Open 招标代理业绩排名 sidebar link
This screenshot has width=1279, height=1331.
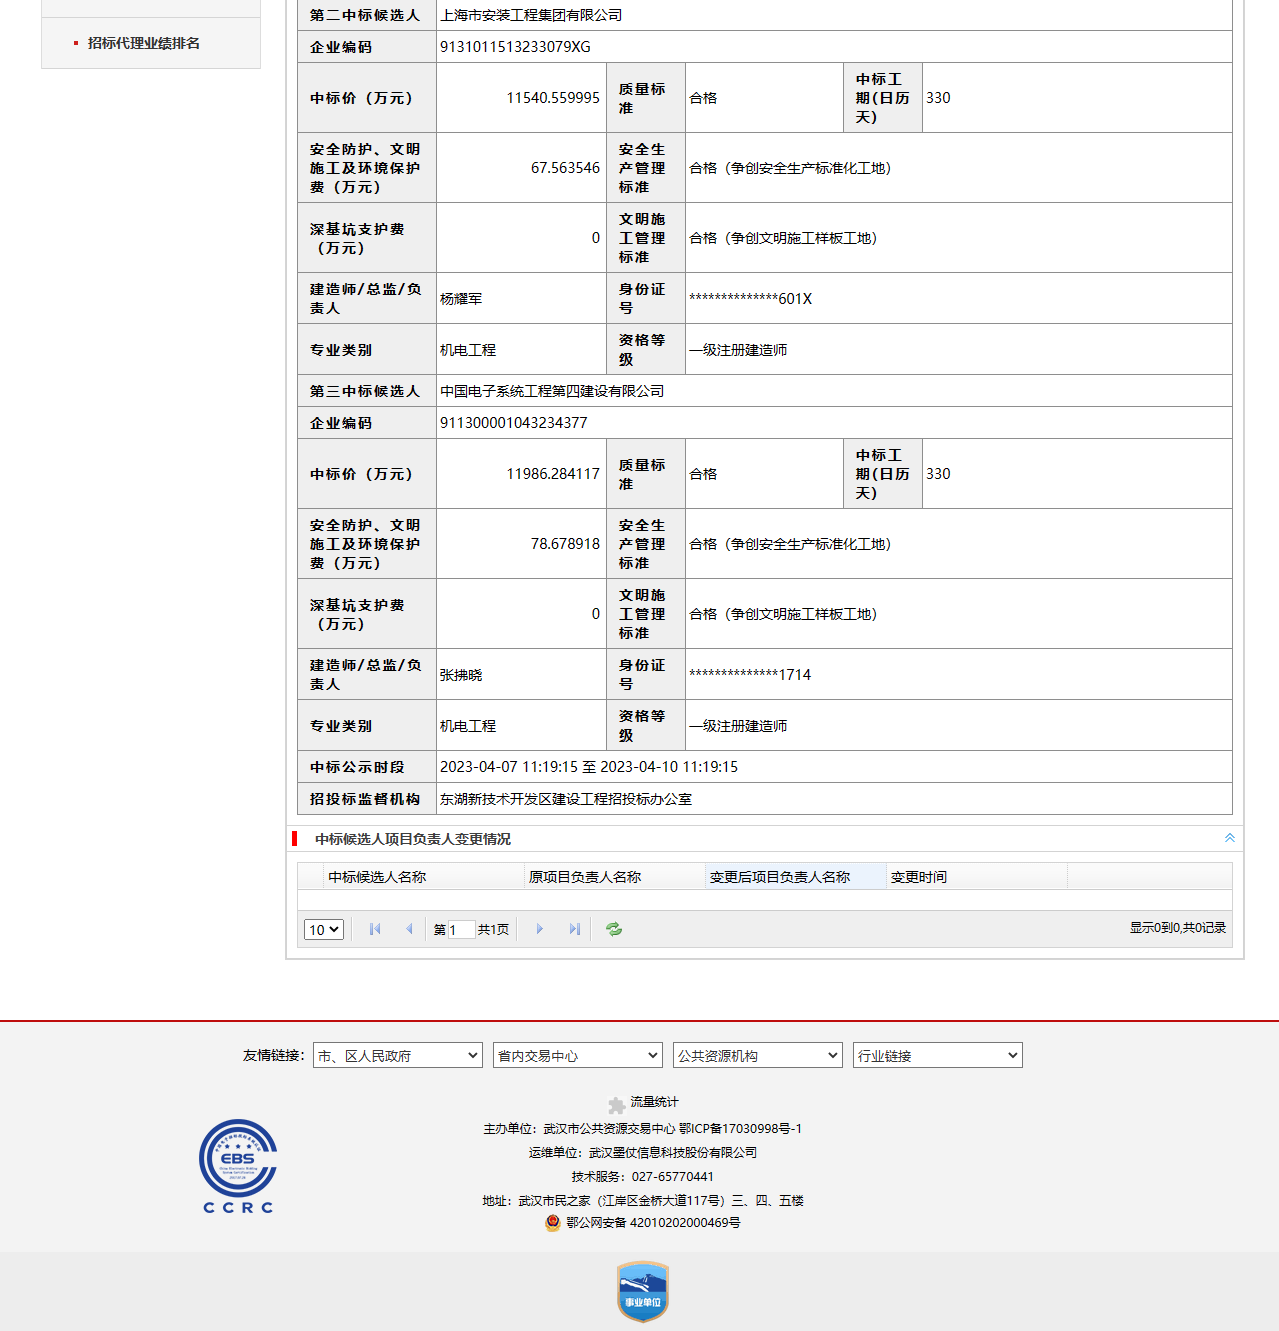tap(144, 43)
